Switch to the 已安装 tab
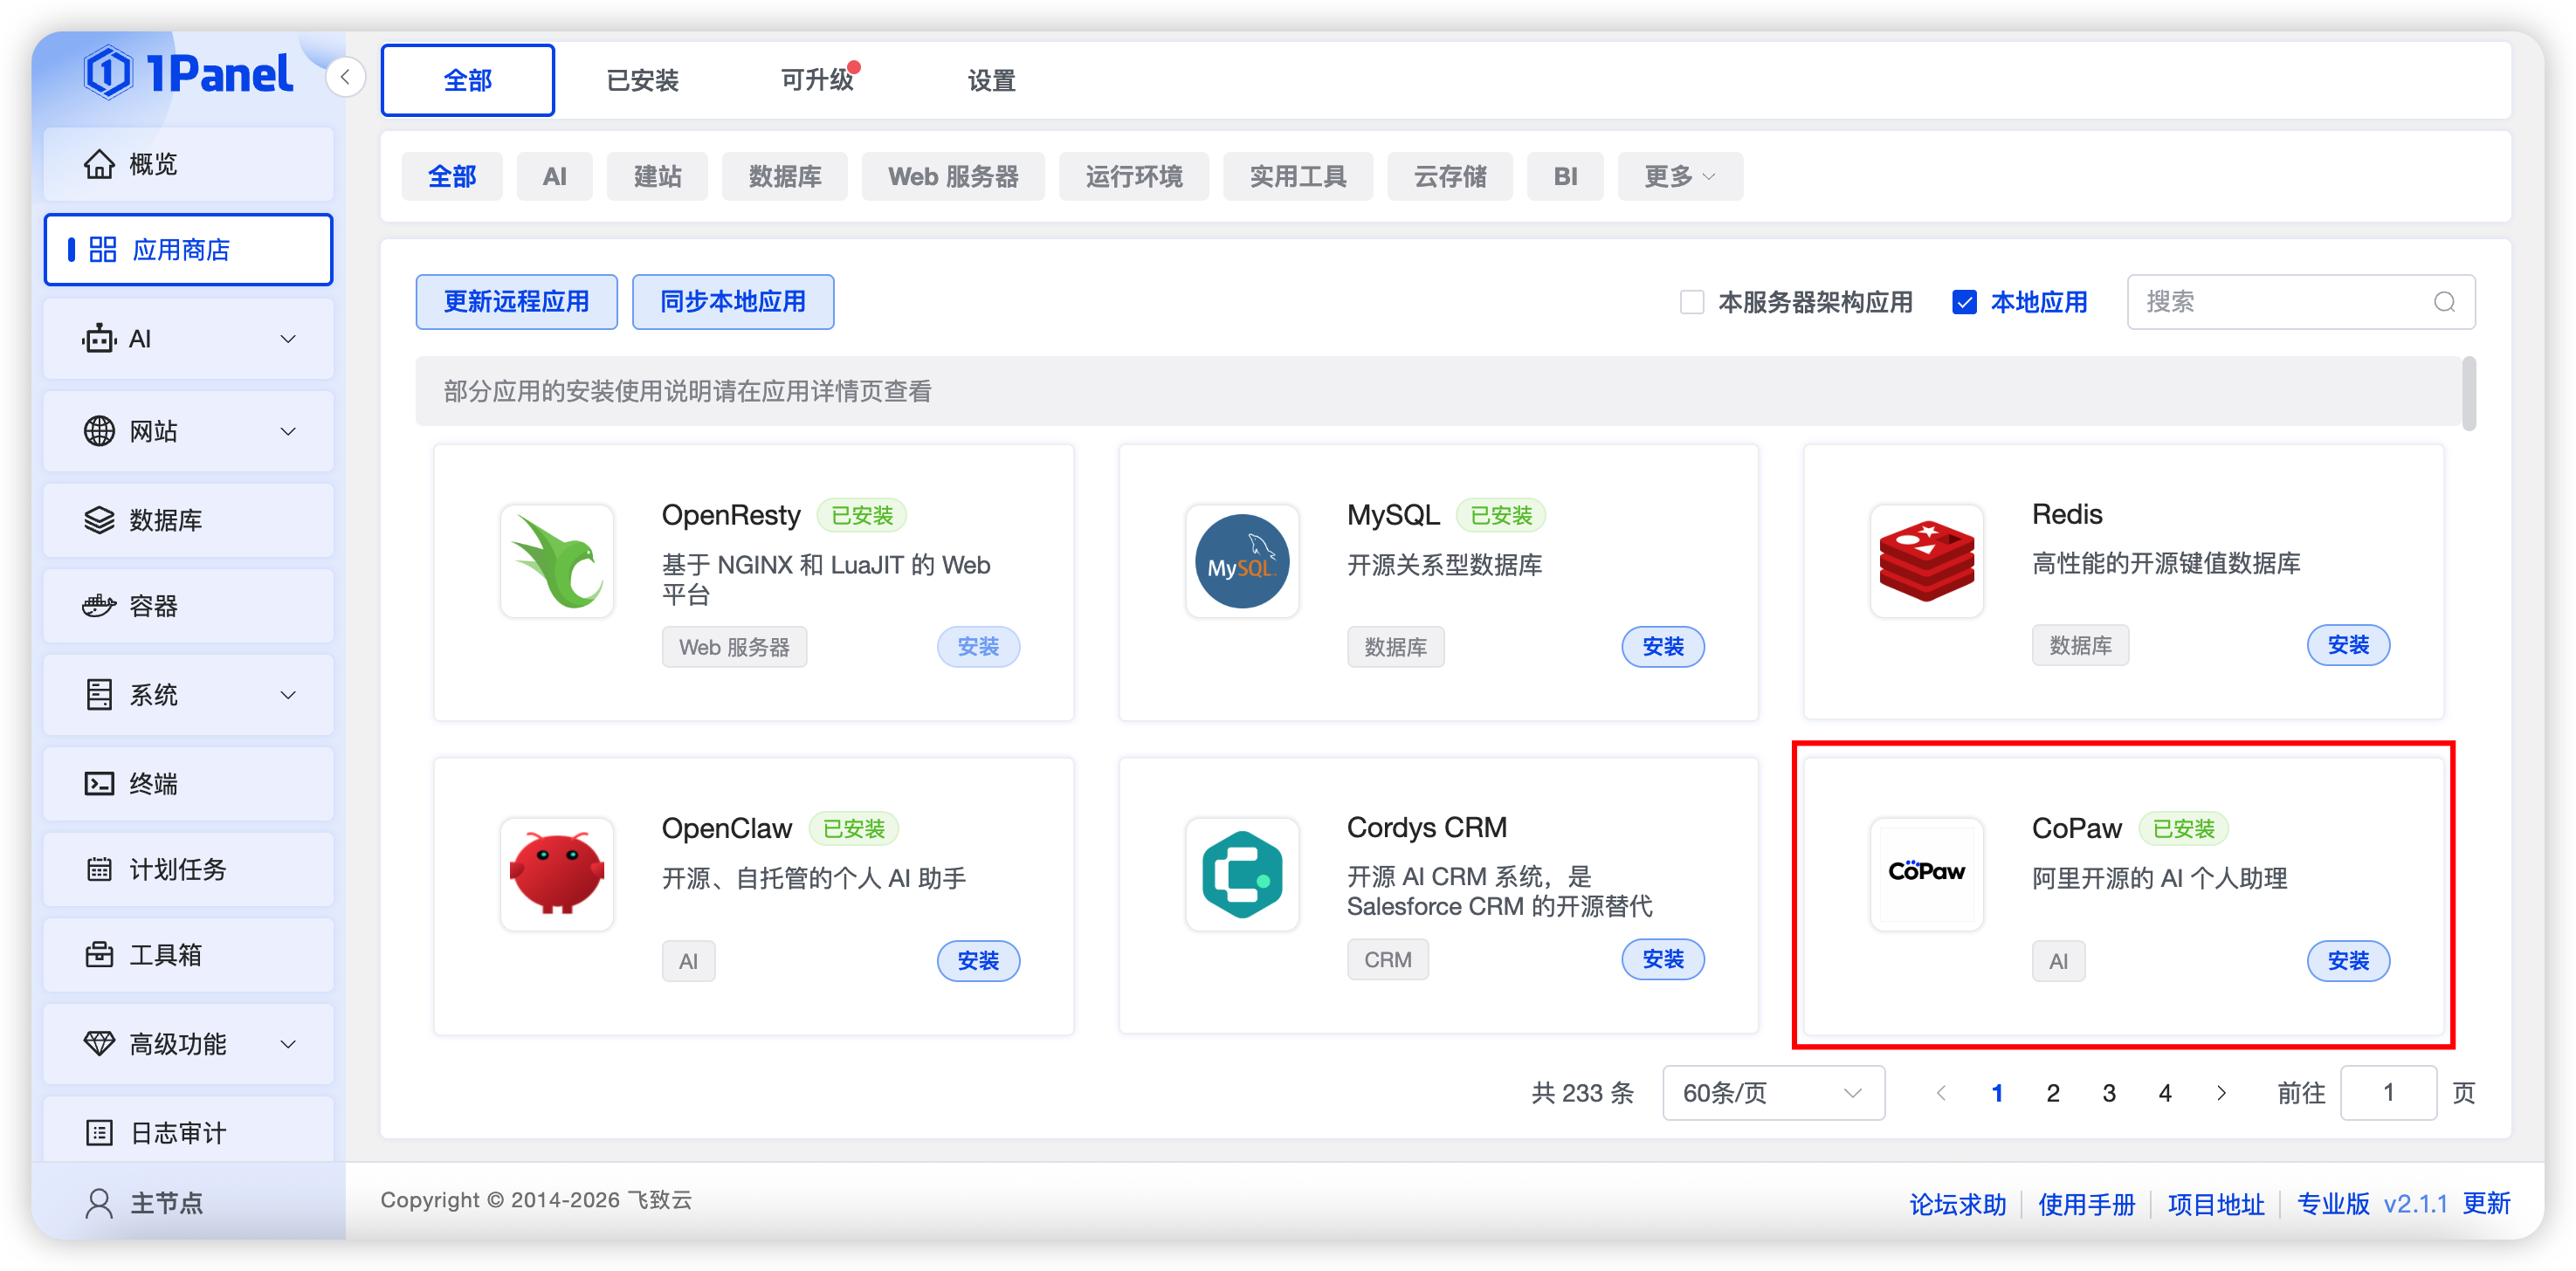 coord(643,80)
